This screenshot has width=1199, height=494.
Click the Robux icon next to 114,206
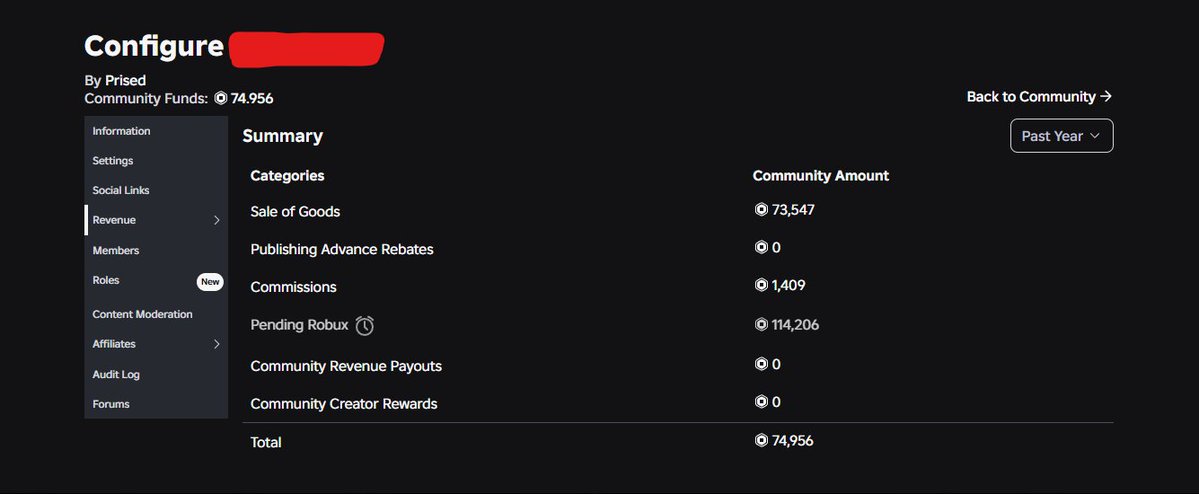tap(761, 324)
